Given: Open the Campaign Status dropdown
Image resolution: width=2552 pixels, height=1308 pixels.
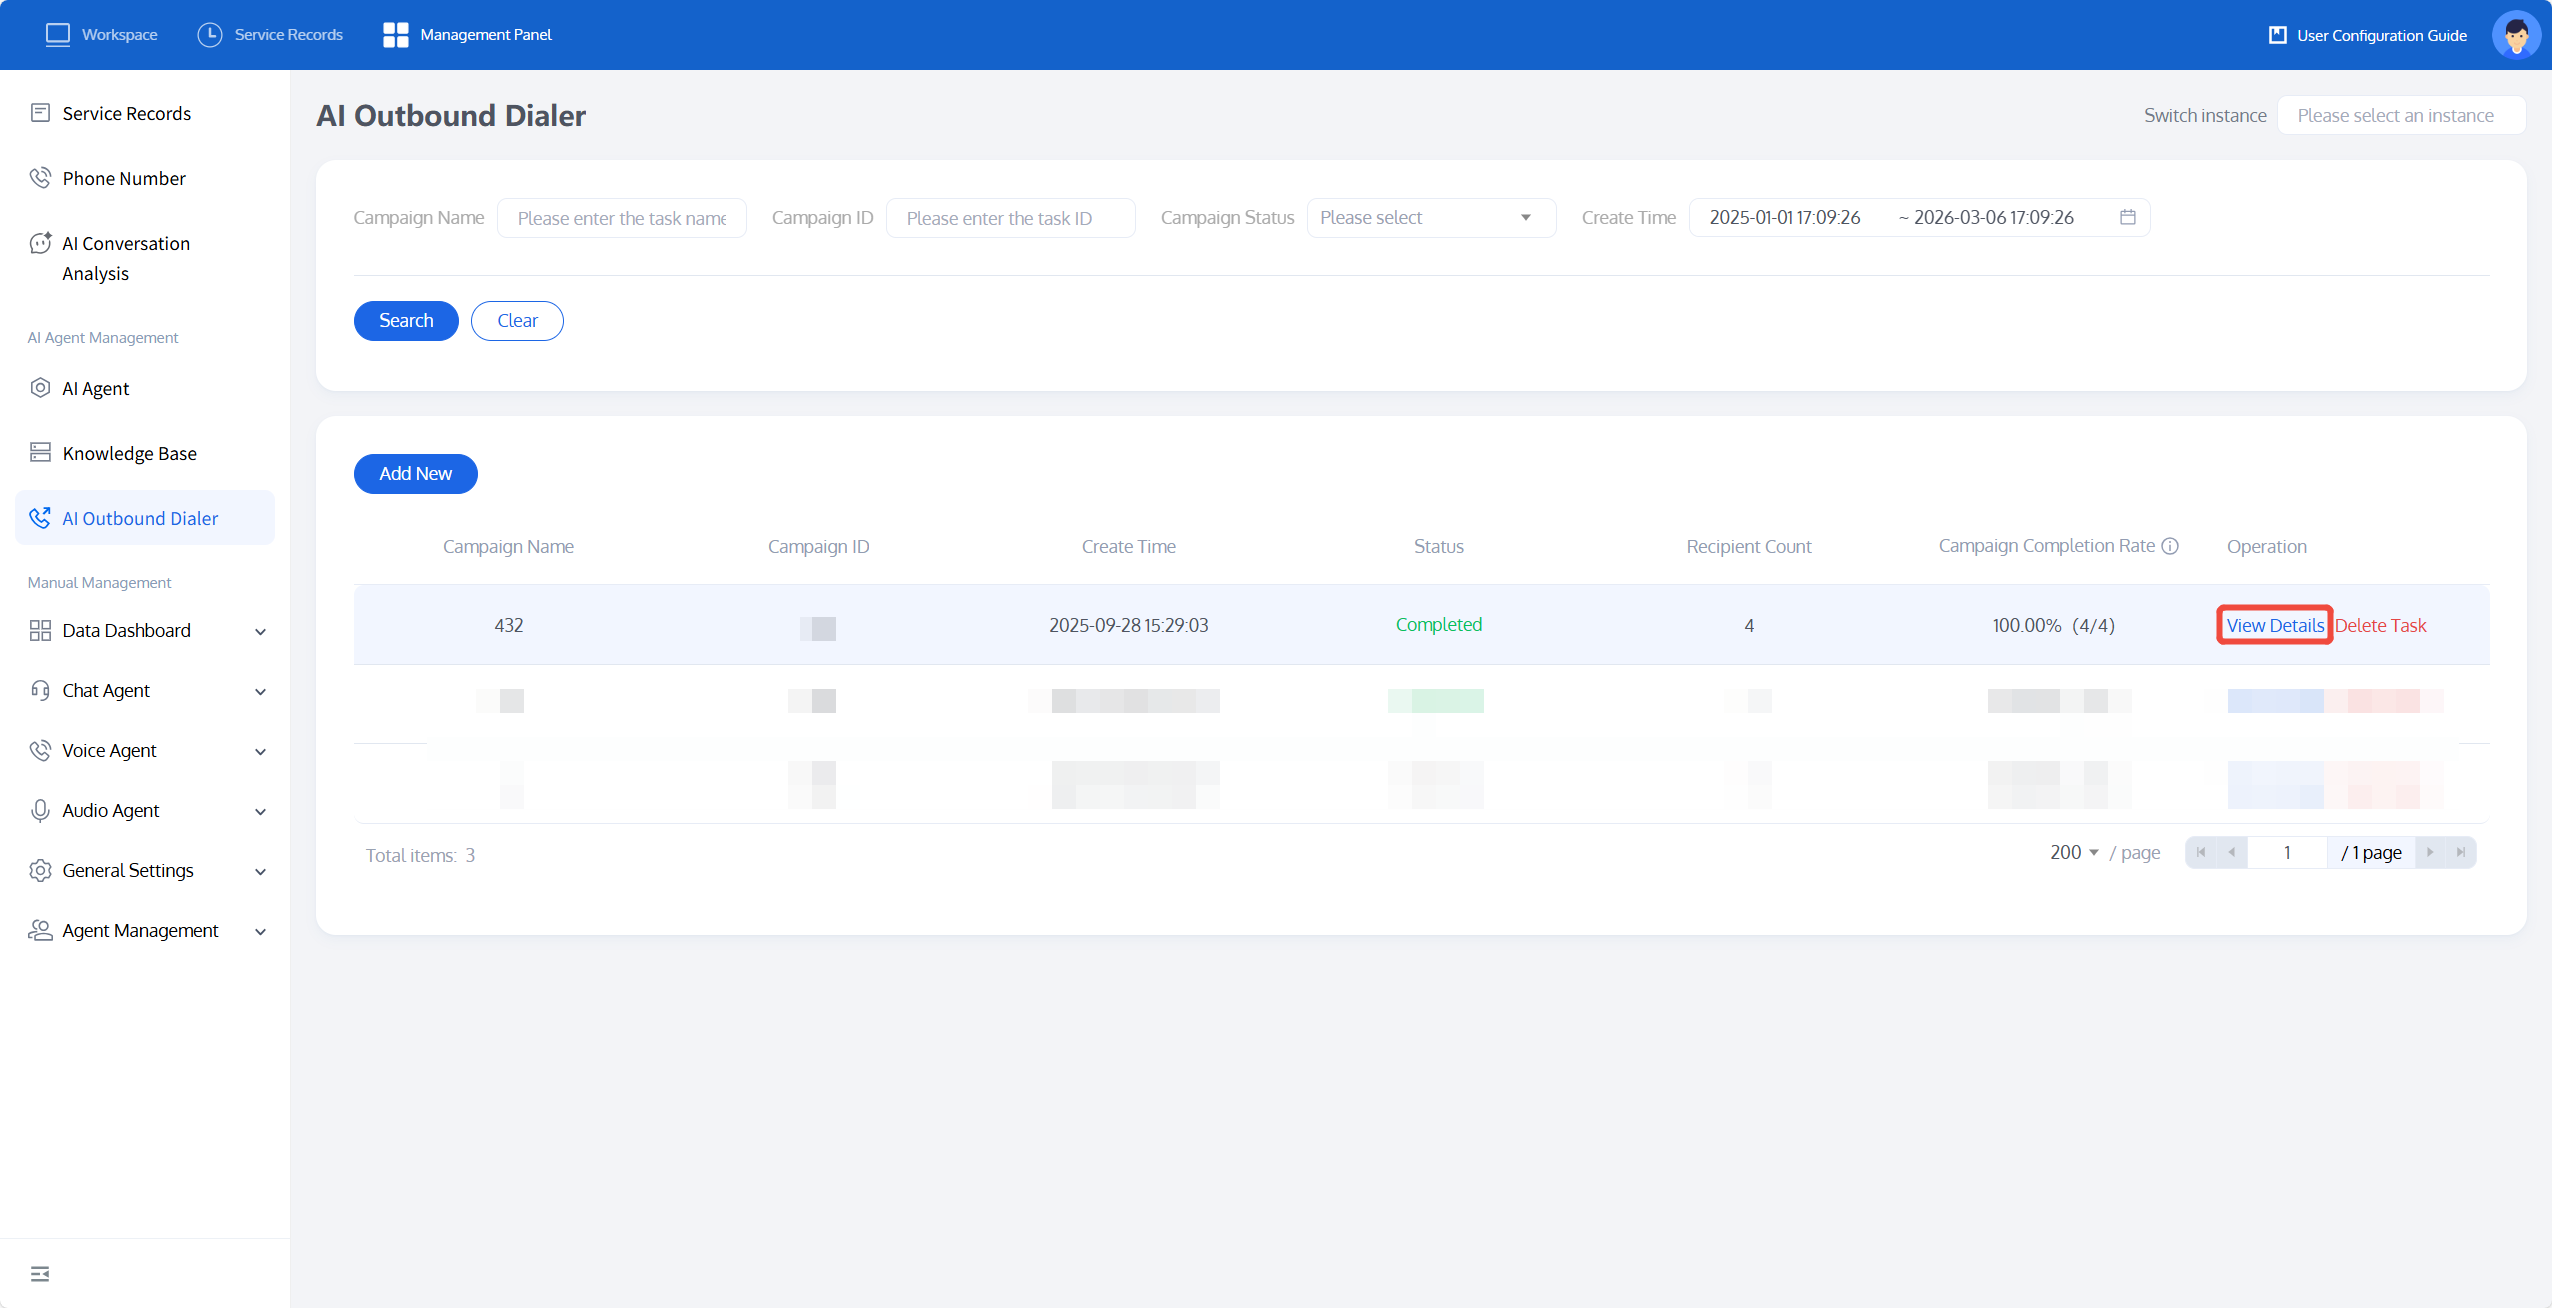Looking at the screenshot, I should pos(1431,218).
